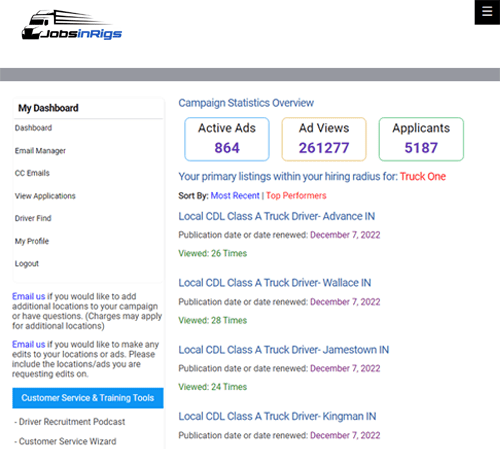Open Dashboard in the sidebar

(33, 128)
